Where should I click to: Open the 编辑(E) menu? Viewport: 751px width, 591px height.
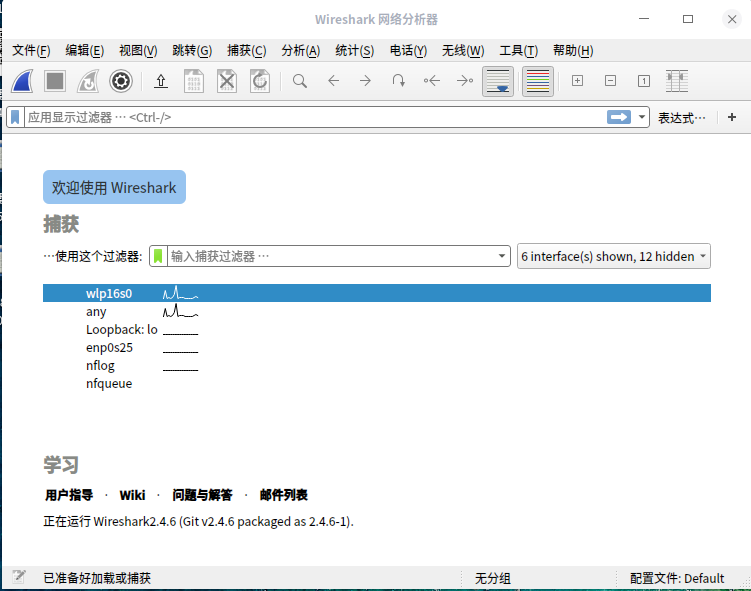(84, 51)
